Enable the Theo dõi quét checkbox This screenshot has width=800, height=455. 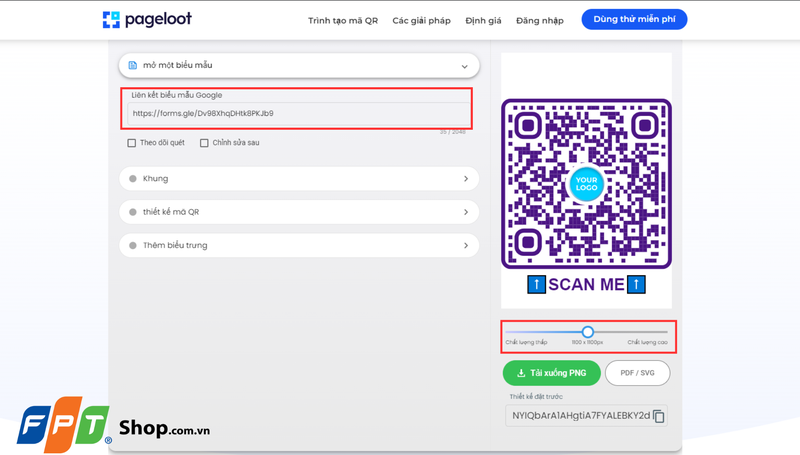tap(132, 143)
